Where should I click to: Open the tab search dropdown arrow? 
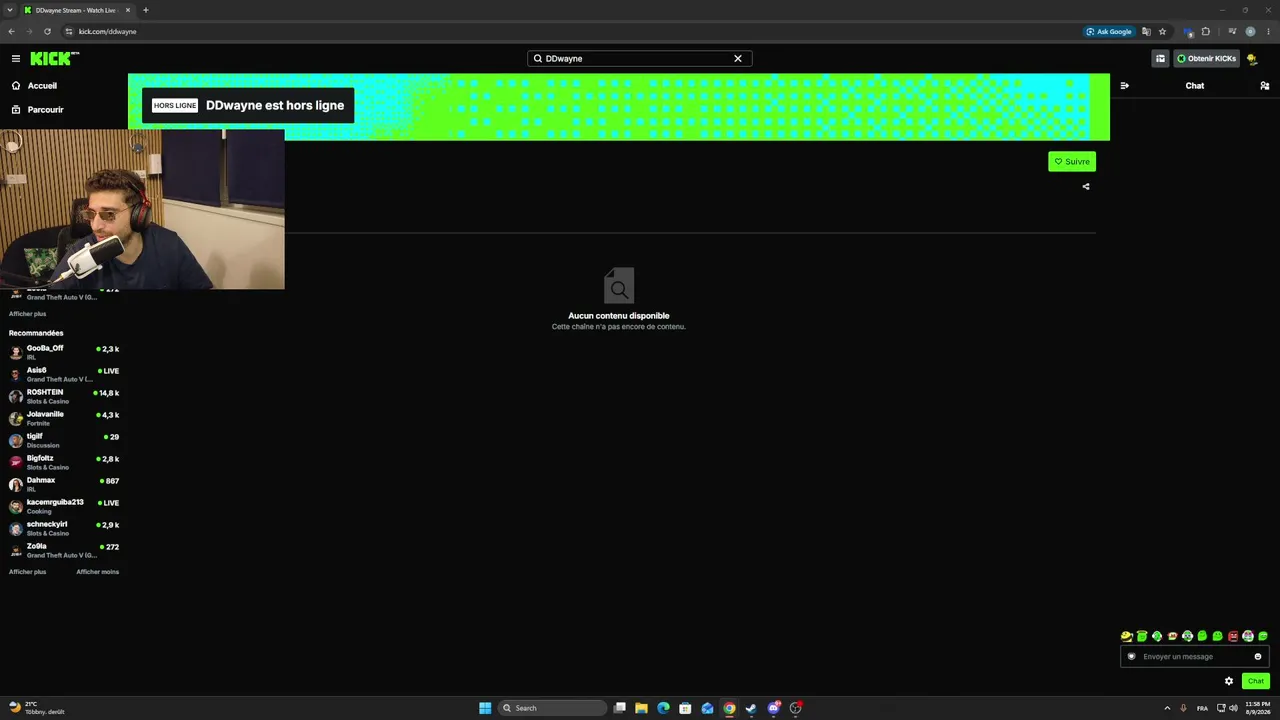point(9,10)
